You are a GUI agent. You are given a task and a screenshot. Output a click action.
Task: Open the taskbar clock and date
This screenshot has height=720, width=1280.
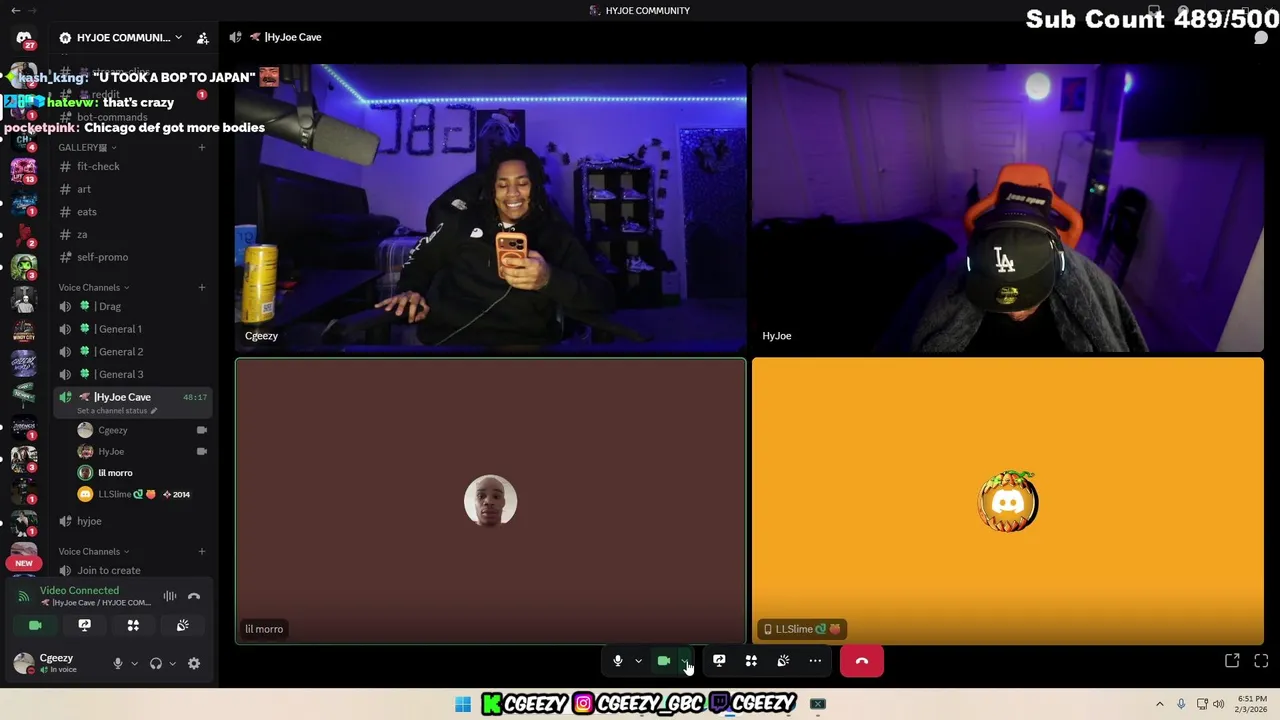pyautogui.click(x=1252, y=704)
